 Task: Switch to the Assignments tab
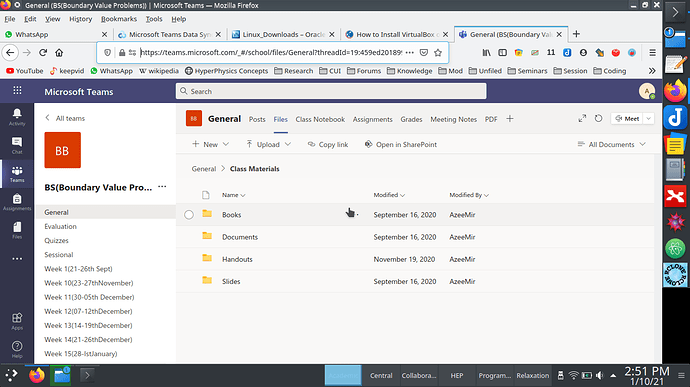[373, 119]
